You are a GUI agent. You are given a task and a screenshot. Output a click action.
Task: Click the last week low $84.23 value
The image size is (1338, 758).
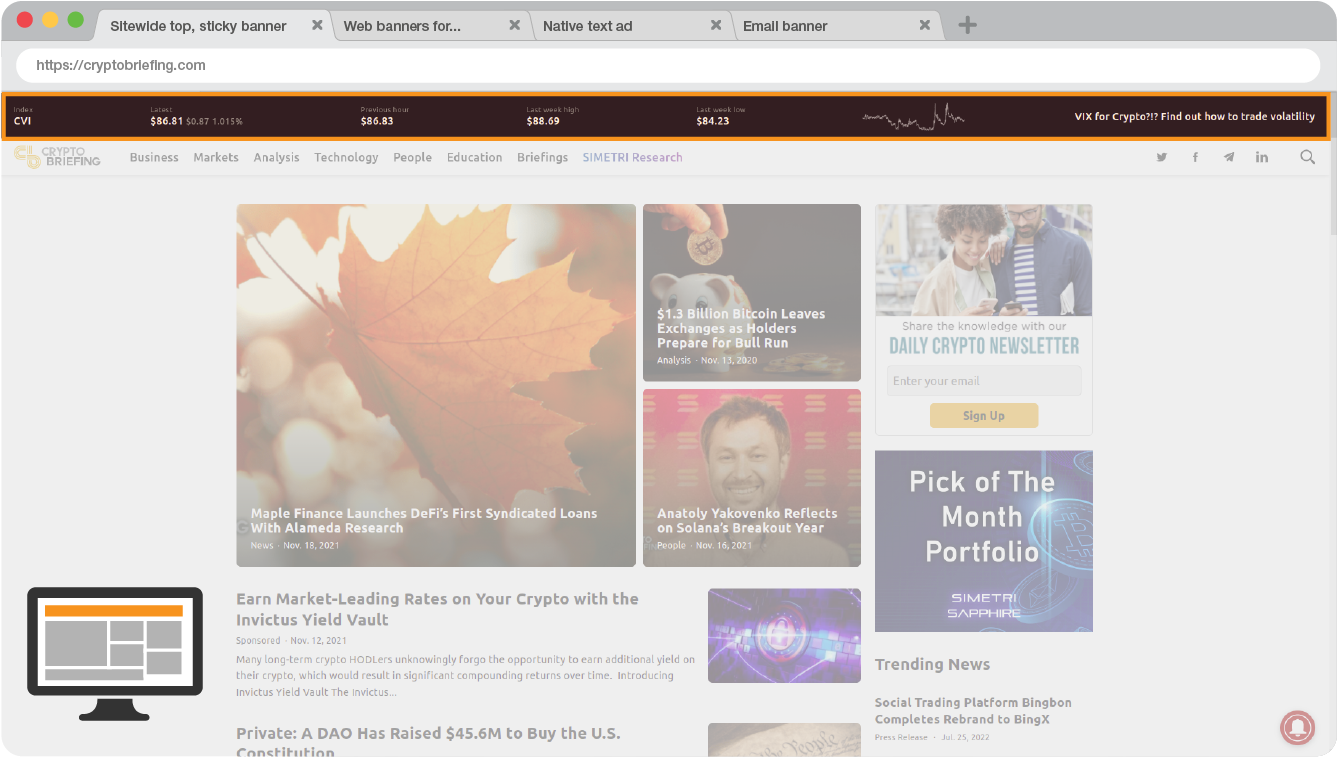pyautogui.click(x=713, y=121)
